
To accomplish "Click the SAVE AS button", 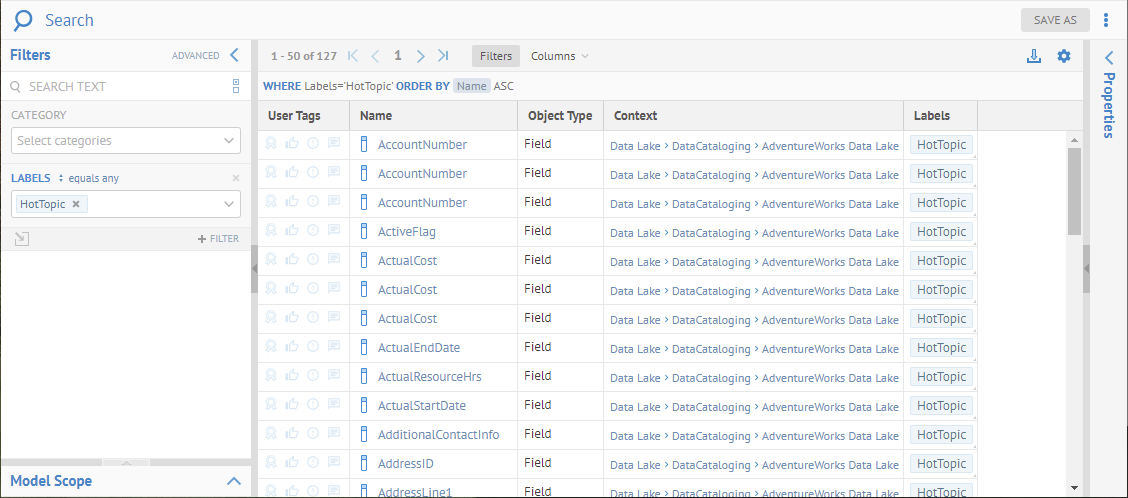I will coord(1055,20).
